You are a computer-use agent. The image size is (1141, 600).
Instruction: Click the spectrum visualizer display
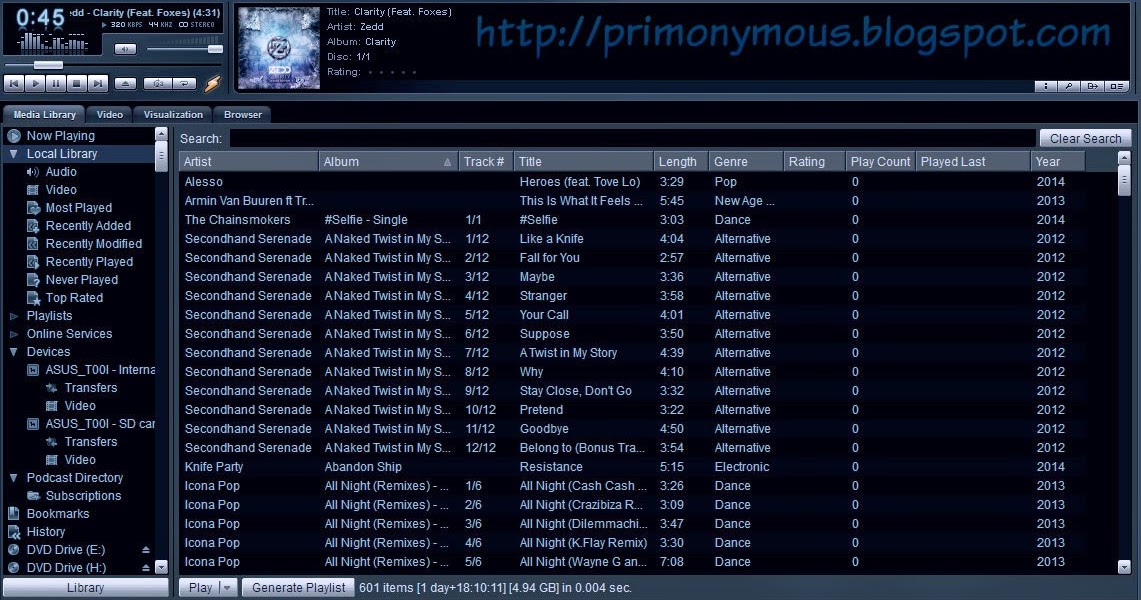pos(52,43)
